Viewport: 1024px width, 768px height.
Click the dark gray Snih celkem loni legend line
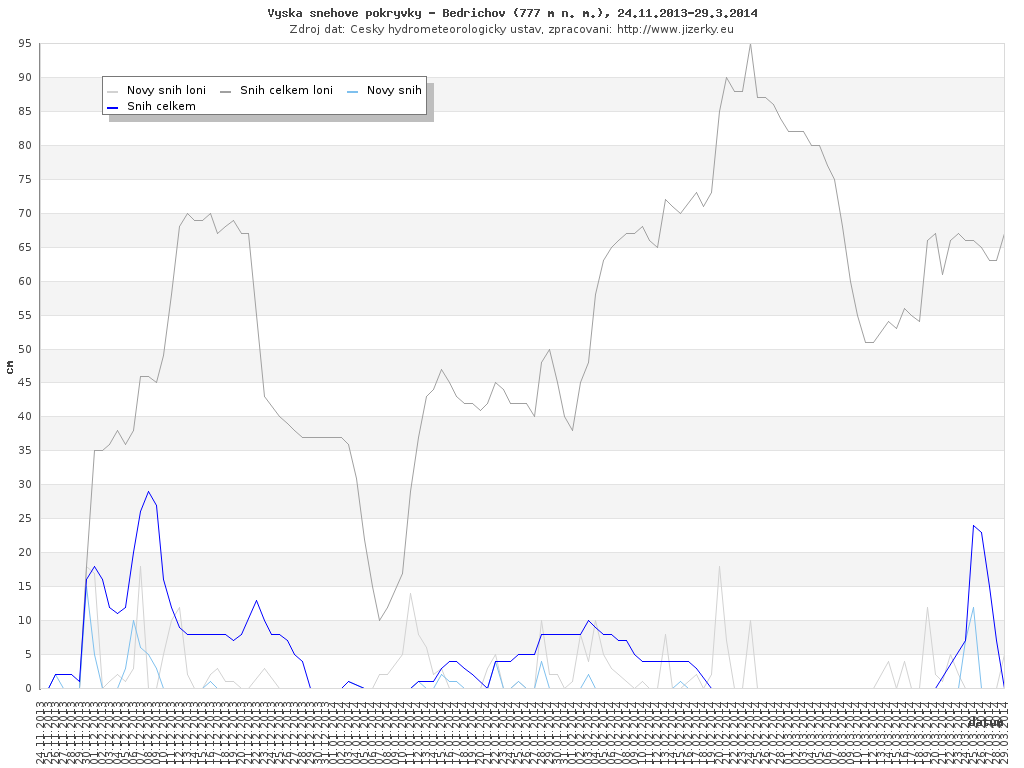pyautogui.click(x=226, y=91)
